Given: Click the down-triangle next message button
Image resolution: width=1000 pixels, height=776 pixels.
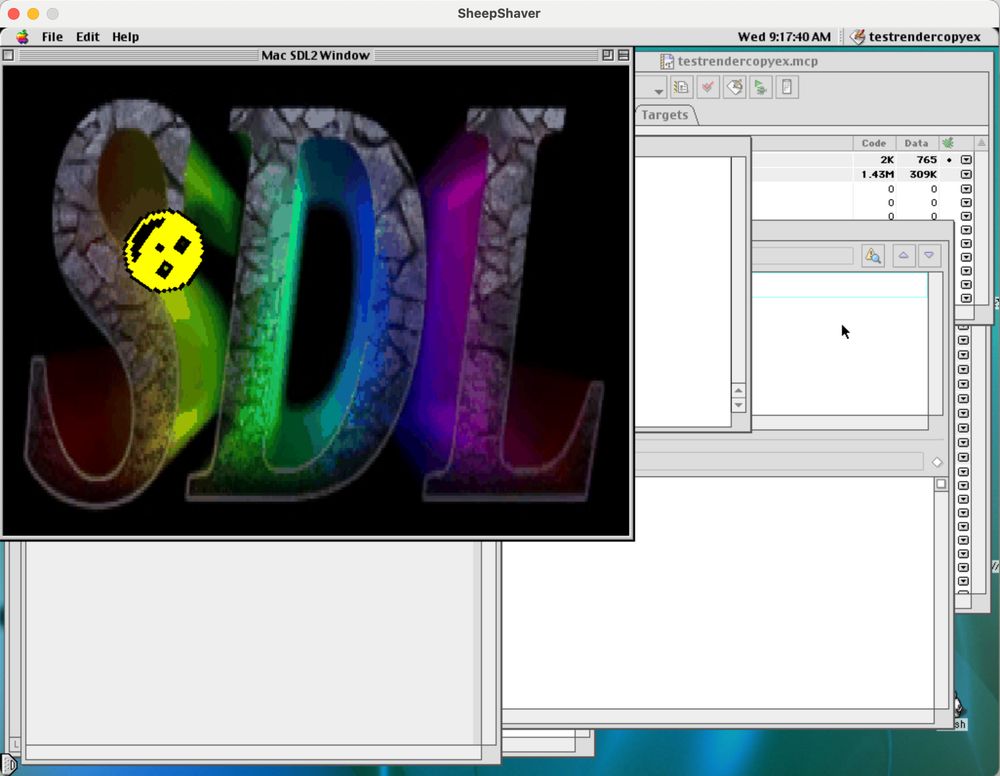Looking at the screenshot, I should [929, 255].
